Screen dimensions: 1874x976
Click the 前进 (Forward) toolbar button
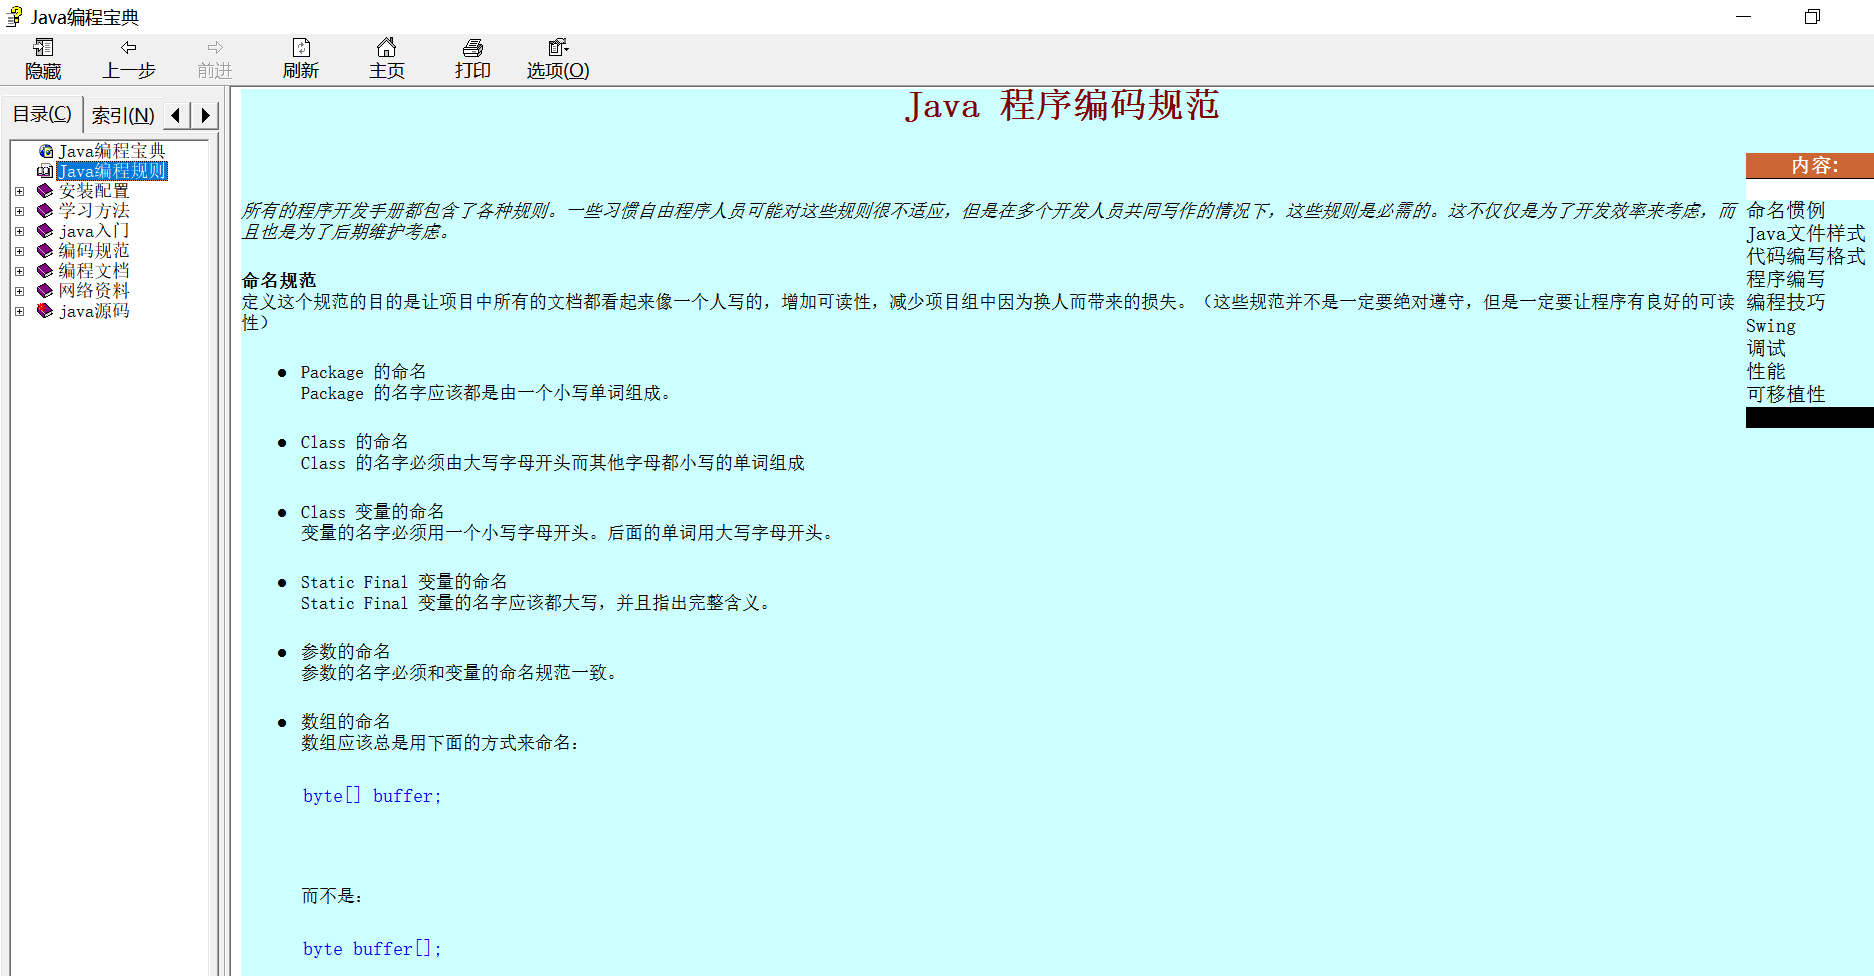(x=214, y=59)
